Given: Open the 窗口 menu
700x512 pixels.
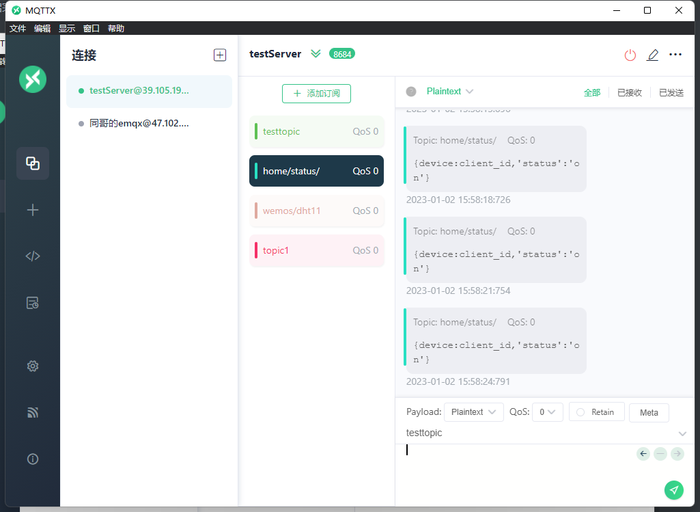Looking at the screenshot, I should point(91,29).
